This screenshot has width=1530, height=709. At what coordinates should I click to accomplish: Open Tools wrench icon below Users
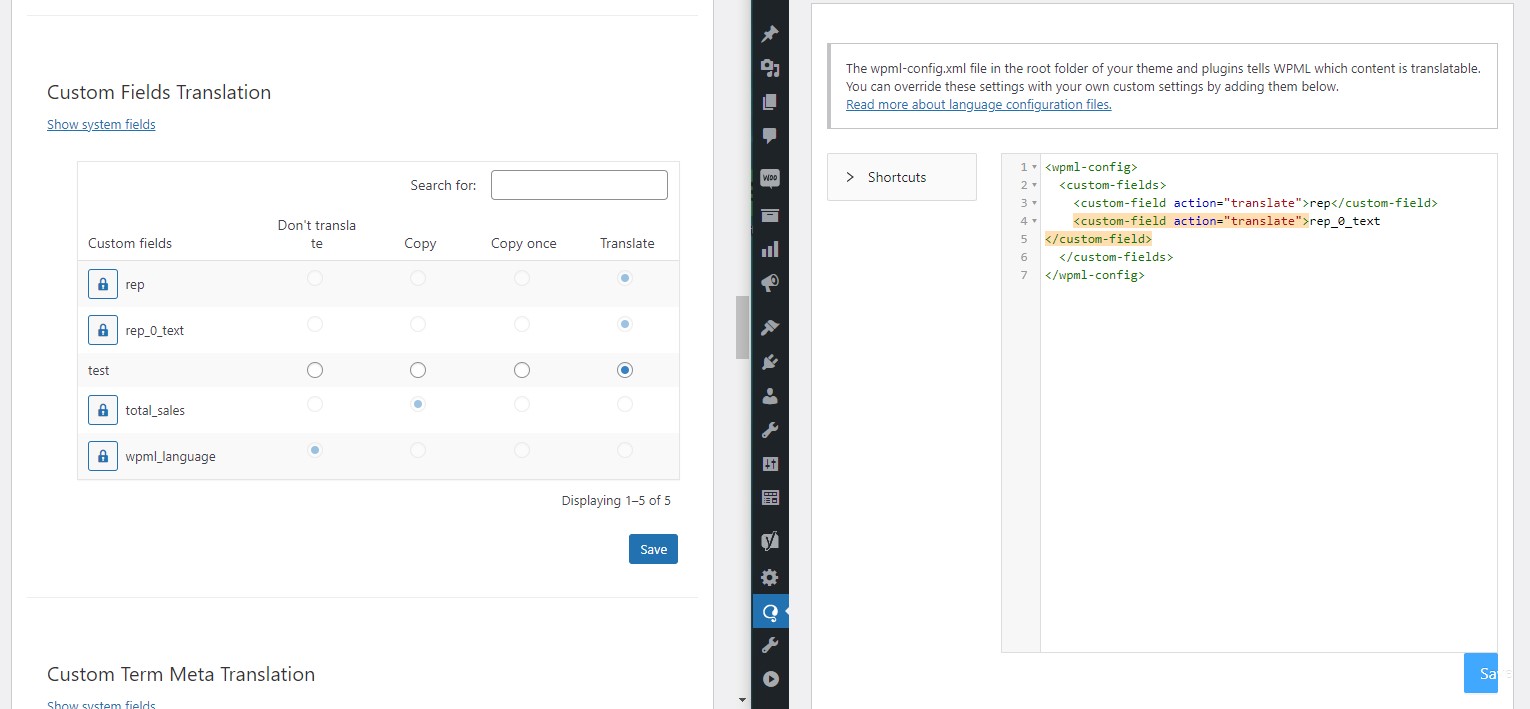pyautogui.click(x=770, y=430)
